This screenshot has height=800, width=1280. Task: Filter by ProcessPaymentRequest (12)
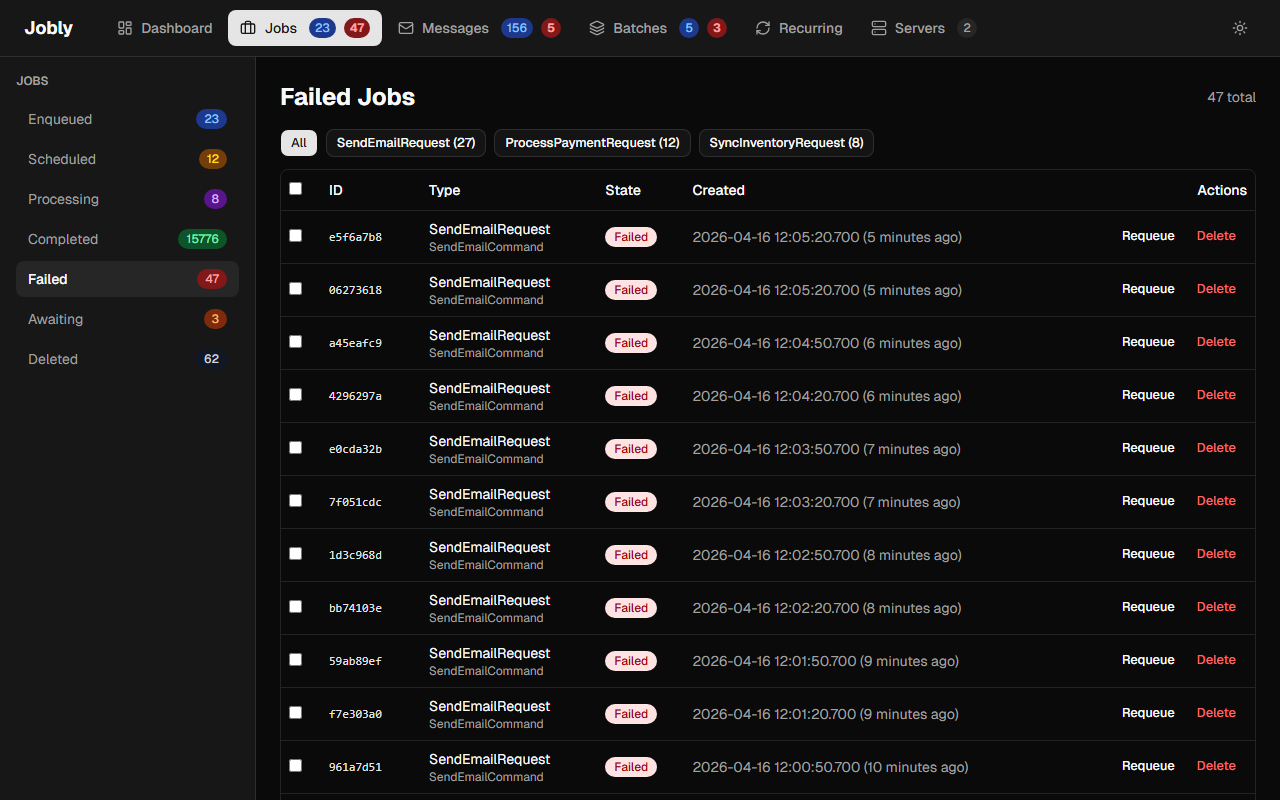[592, 143]
